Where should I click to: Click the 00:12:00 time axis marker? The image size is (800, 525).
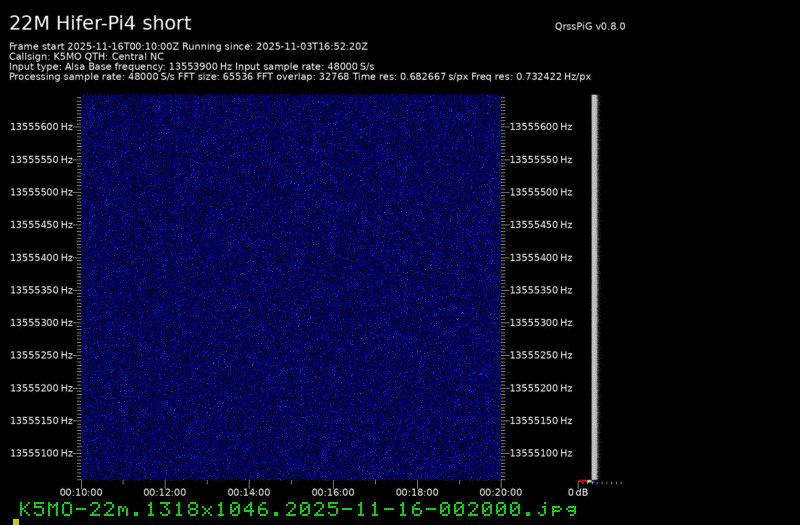(165, 492)
